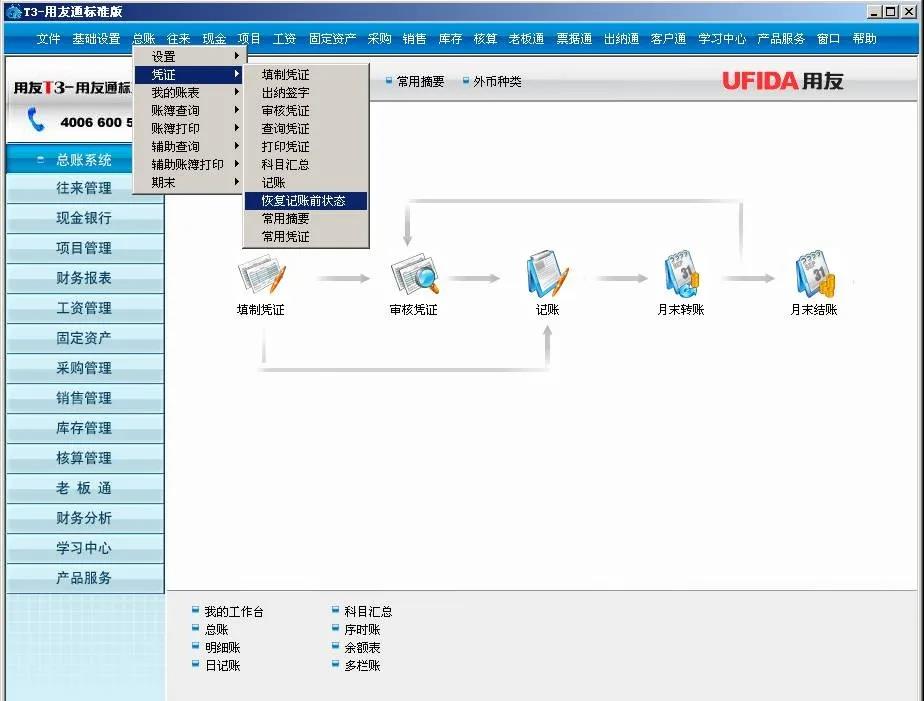
Task: Close the T3 application window
Action: pyautogui.click(x=909, y=11)
